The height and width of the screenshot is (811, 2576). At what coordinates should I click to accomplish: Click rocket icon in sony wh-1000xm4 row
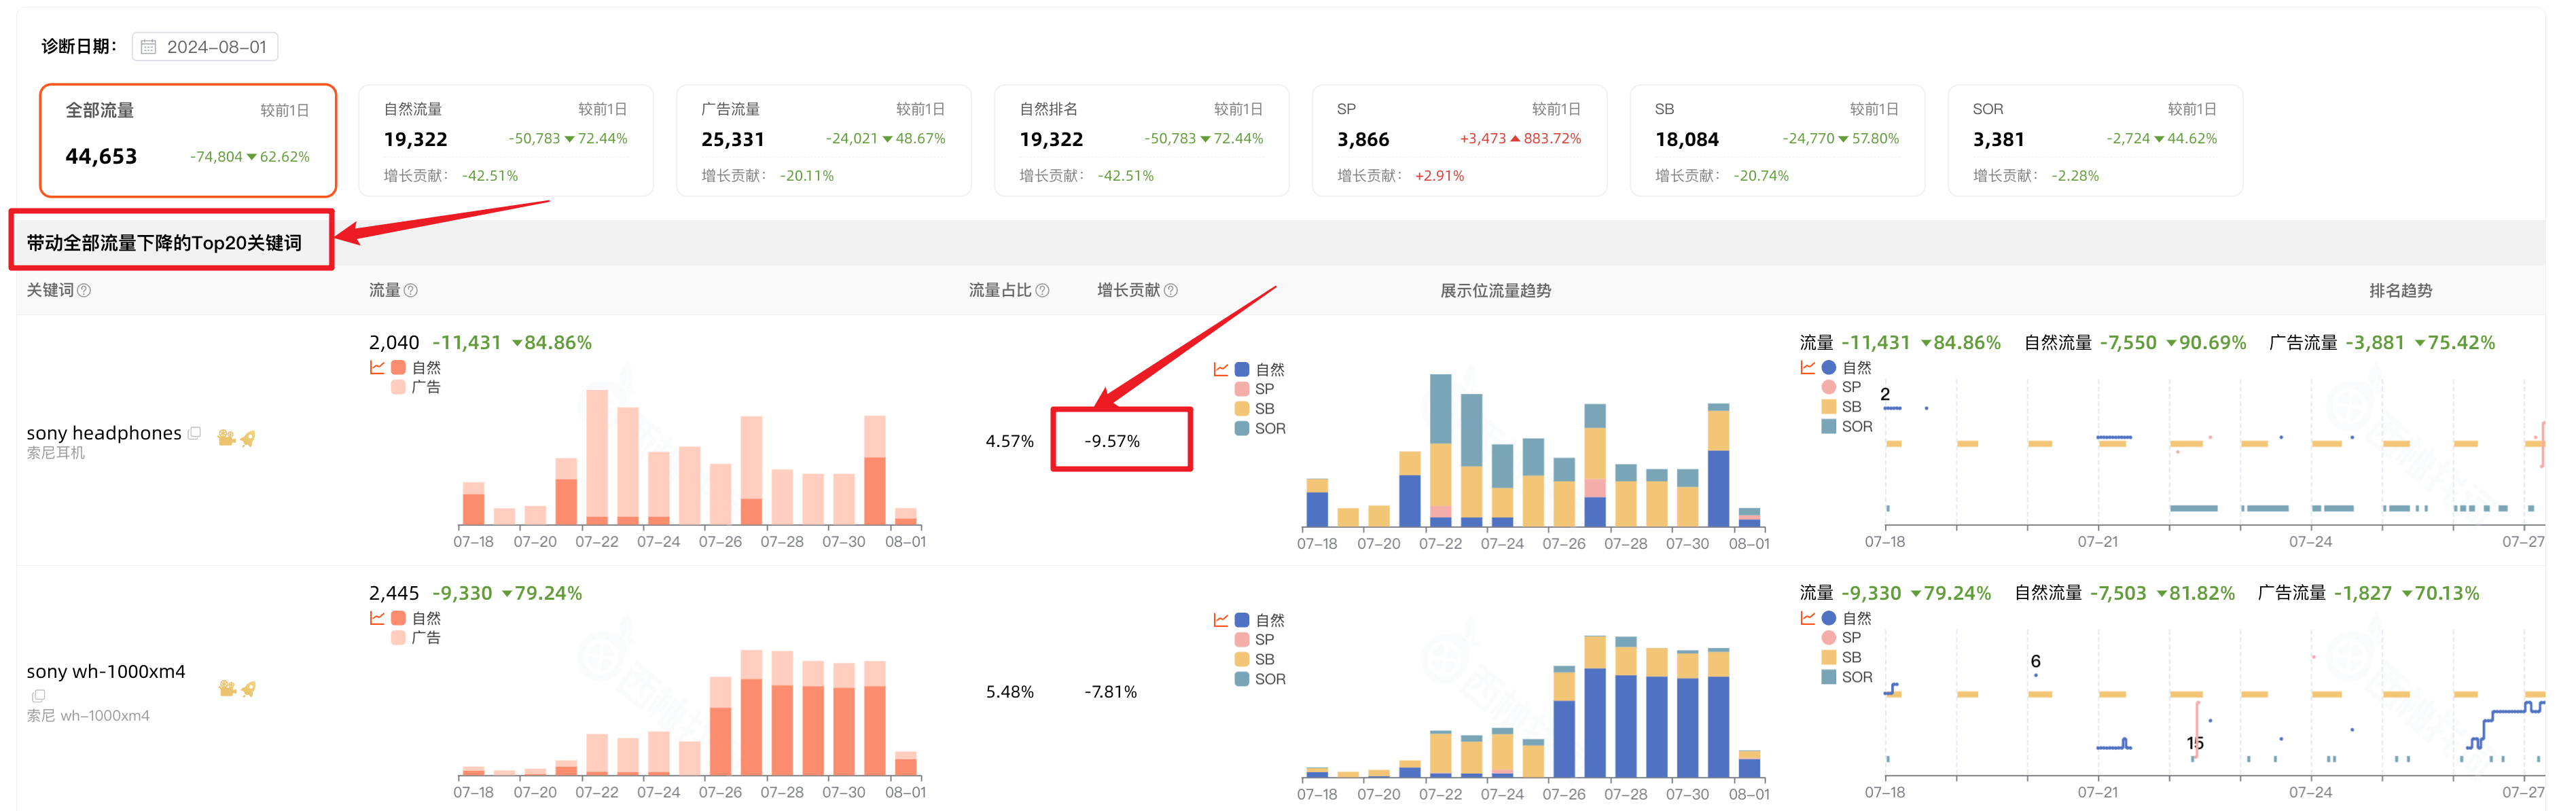pos(249,688)
